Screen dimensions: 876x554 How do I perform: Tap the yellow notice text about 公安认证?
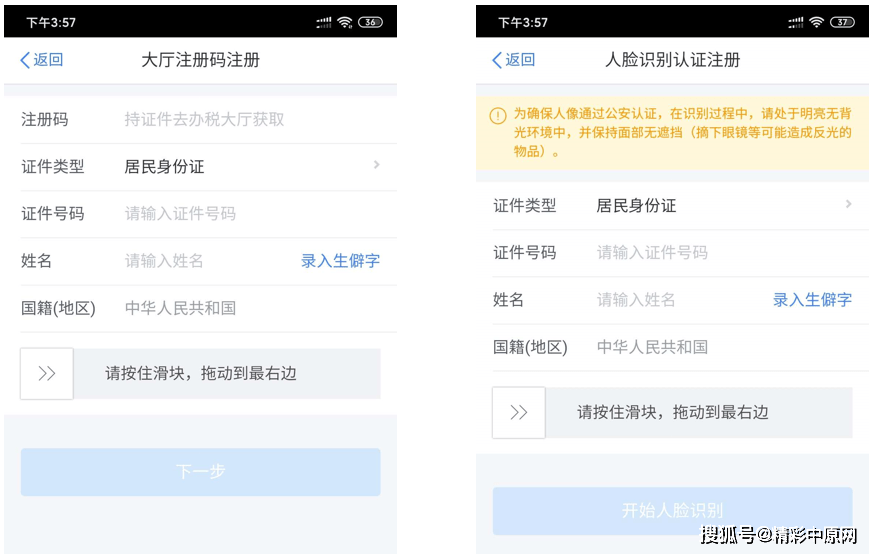(683, 132)
